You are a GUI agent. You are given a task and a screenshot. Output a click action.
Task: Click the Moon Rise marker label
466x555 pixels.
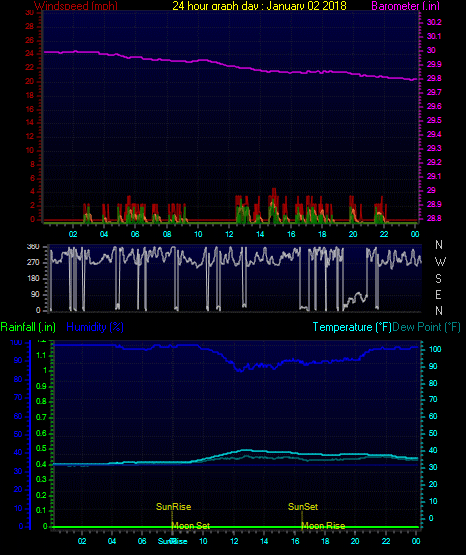click(x=323, y=526)
